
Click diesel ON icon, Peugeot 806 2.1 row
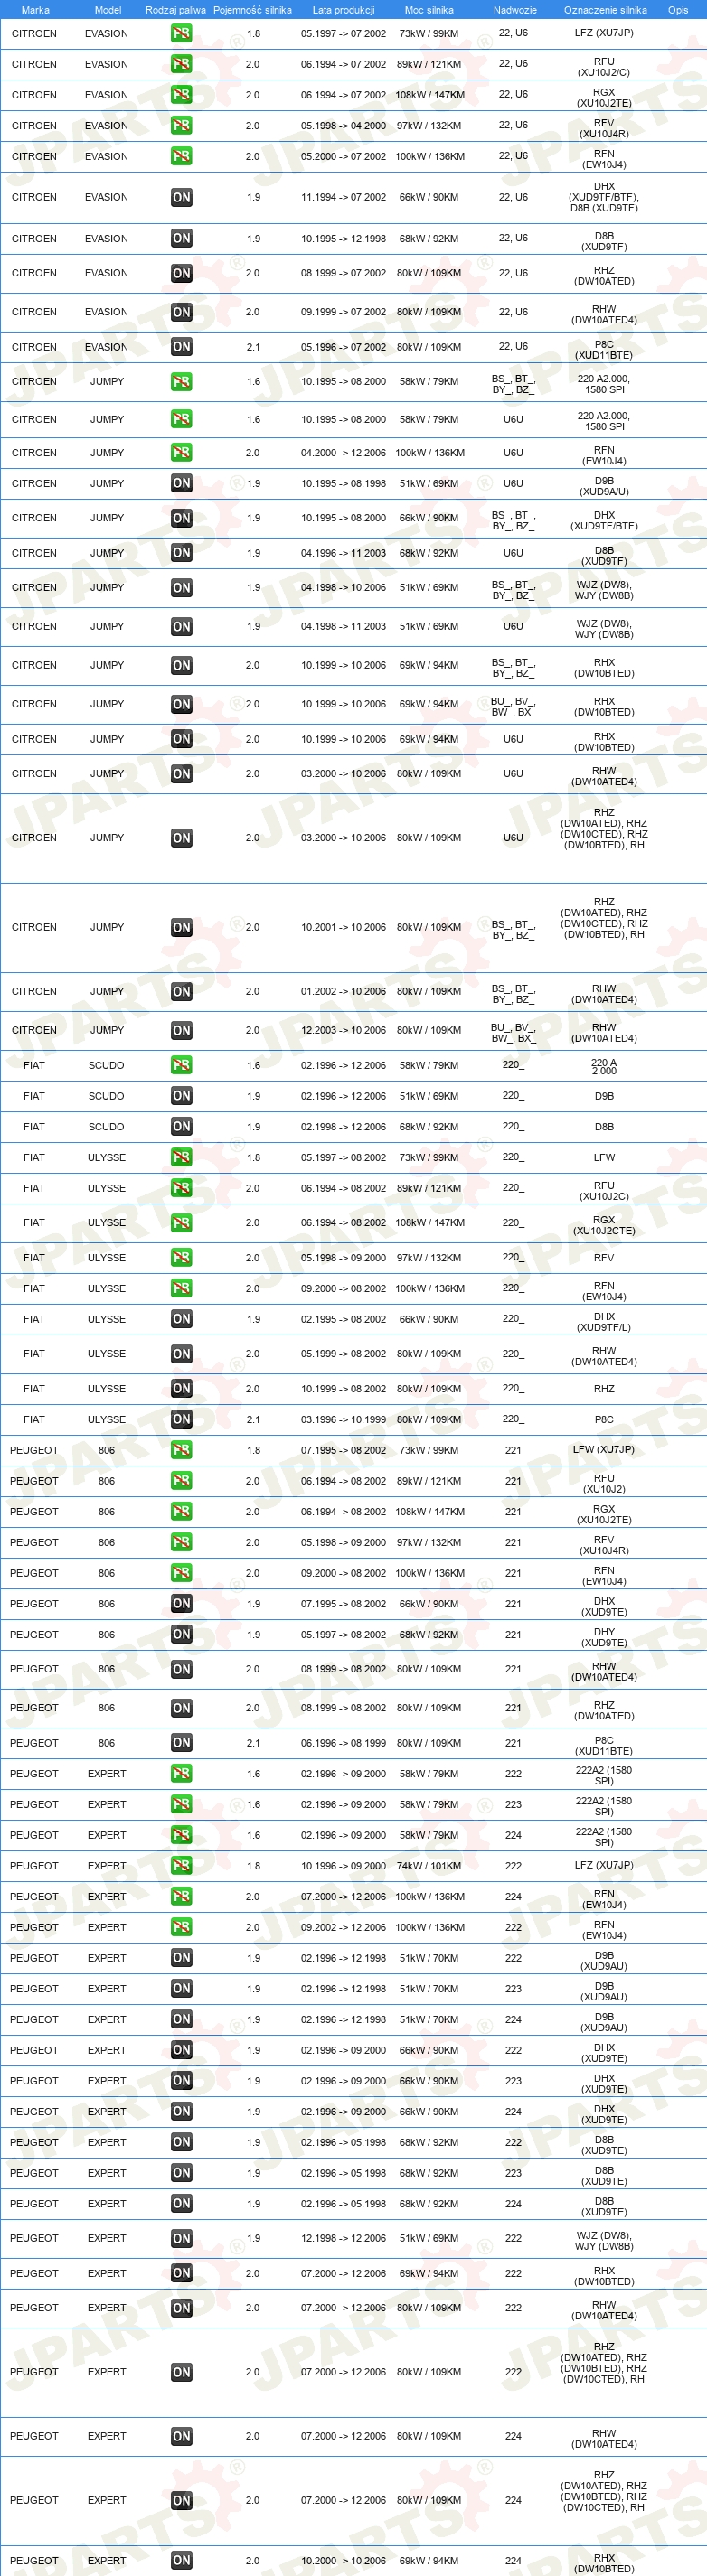point(181,1743)
